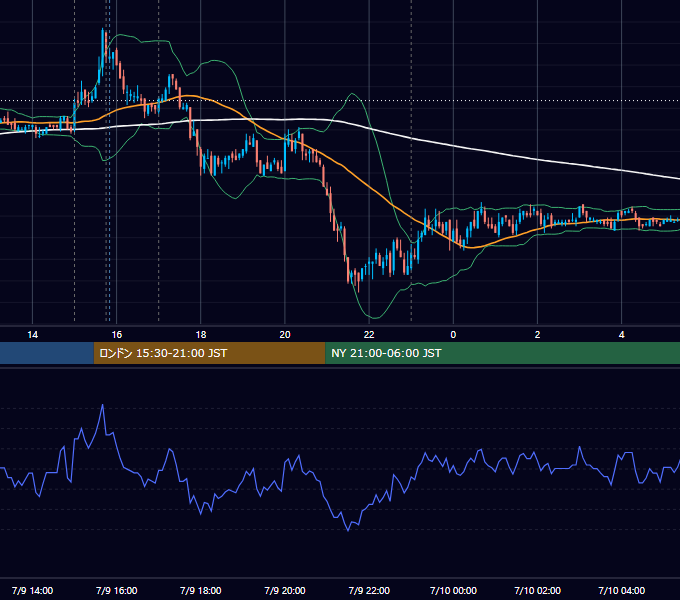Viewport: 680px width, 600px height.
Task: Click the 7/10 02:00 date label
Action: pyautogui.click(x=537, y=590)
